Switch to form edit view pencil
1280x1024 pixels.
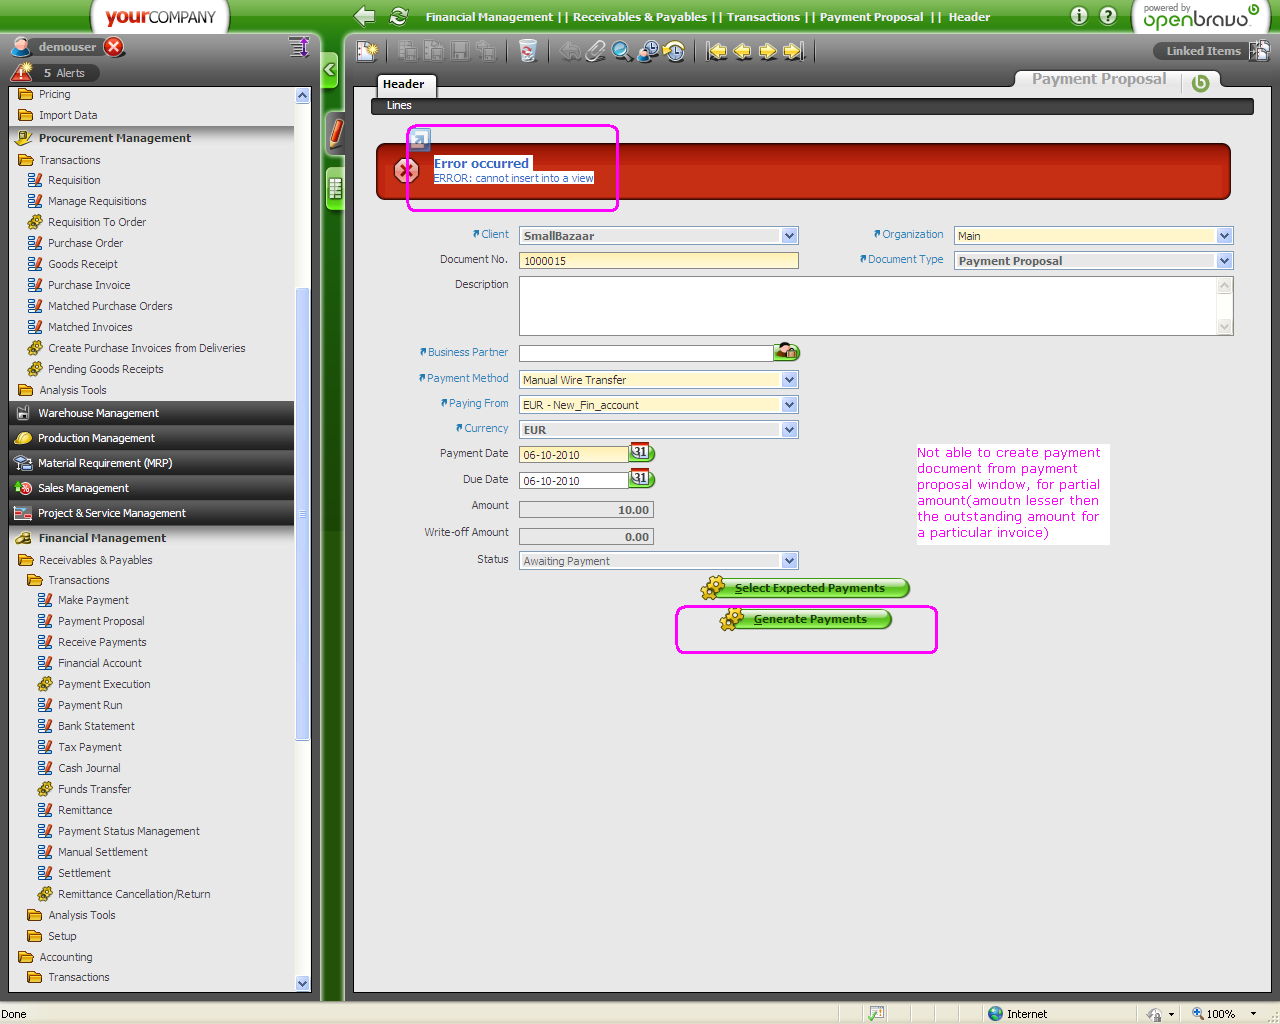click(336, 133)
